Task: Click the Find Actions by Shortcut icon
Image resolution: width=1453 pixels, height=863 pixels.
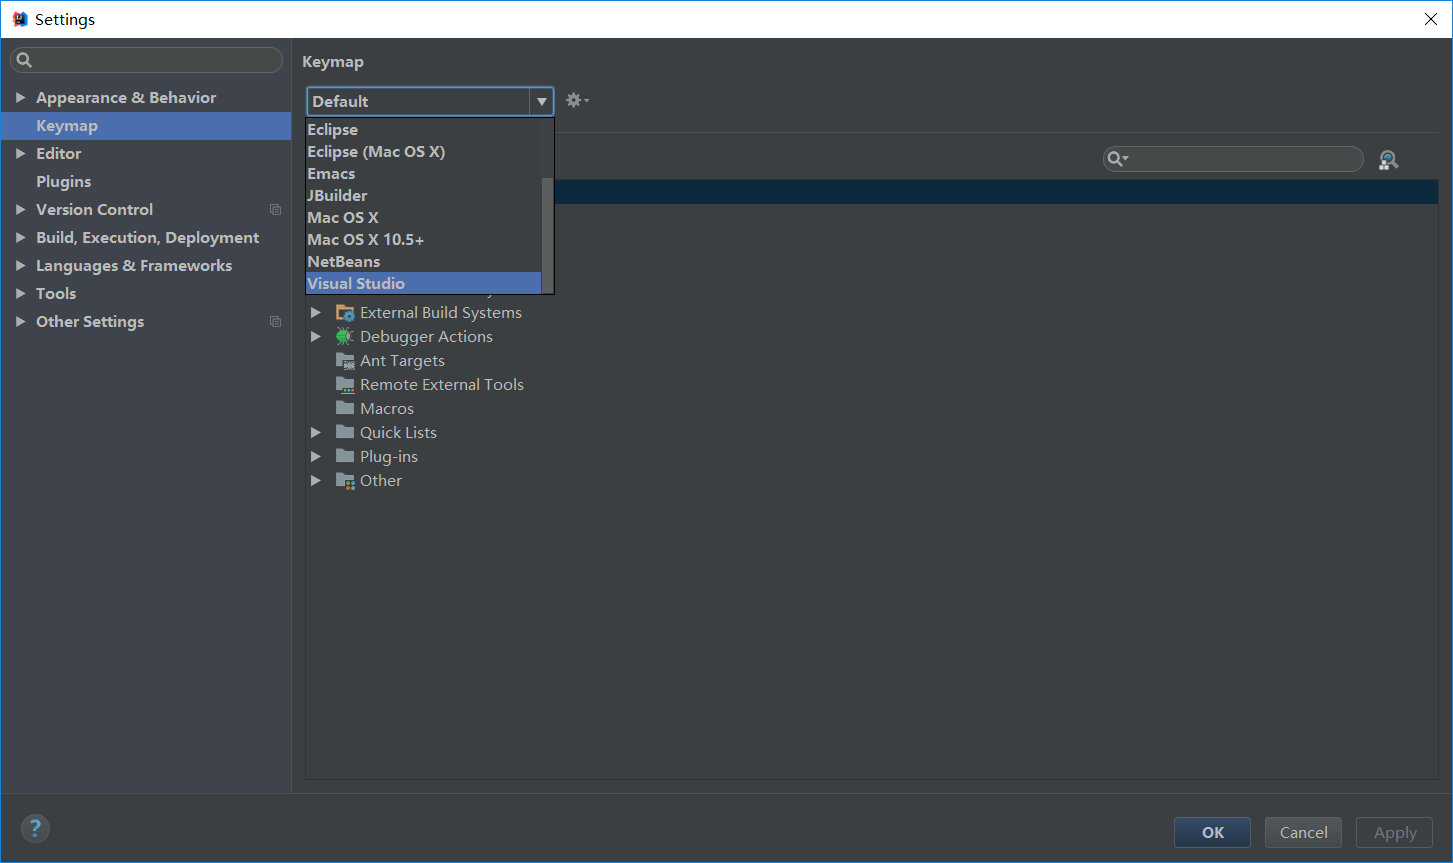Action: [x=1388, y=160]
